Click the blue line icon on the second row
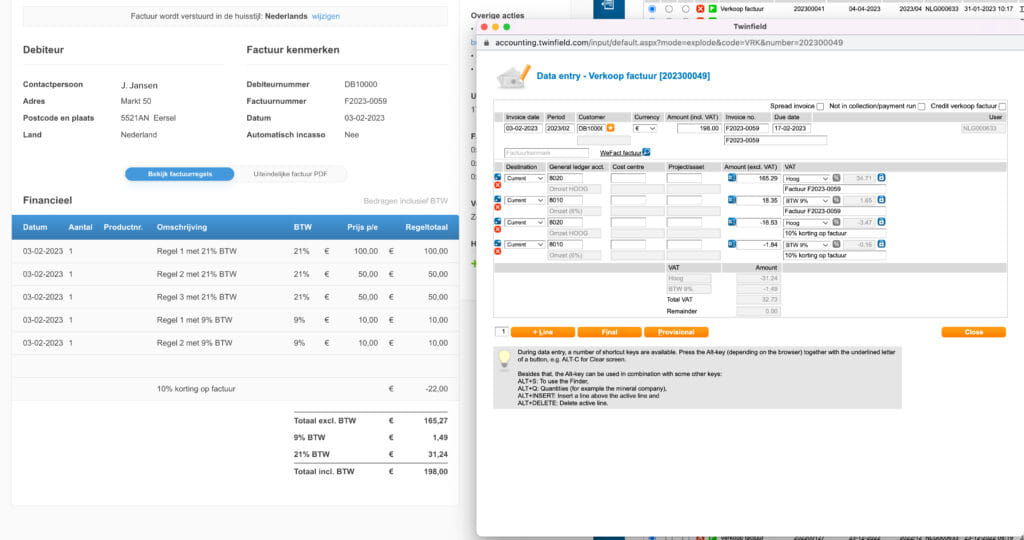 (x=498, y=200)
